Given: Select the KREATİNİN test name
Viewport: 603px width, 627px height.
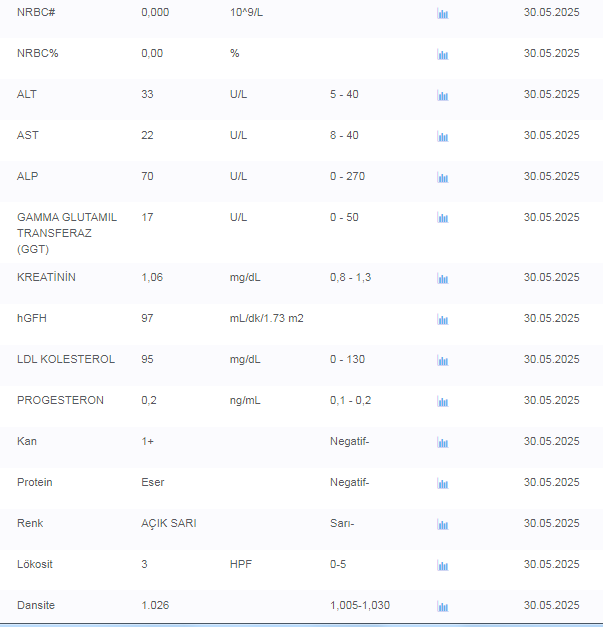Looking at the screenshot, I should click(46, 277).
